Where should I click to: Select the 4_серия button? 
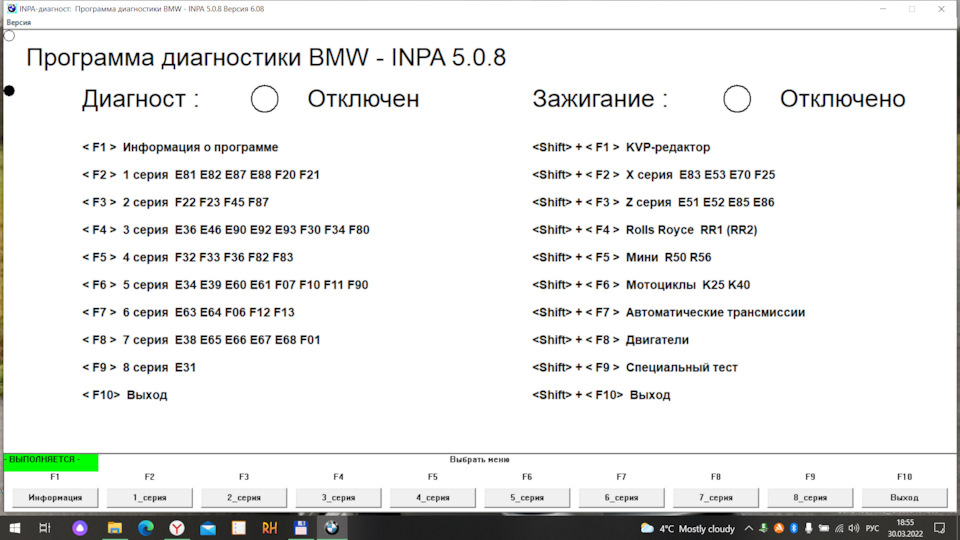433,498
